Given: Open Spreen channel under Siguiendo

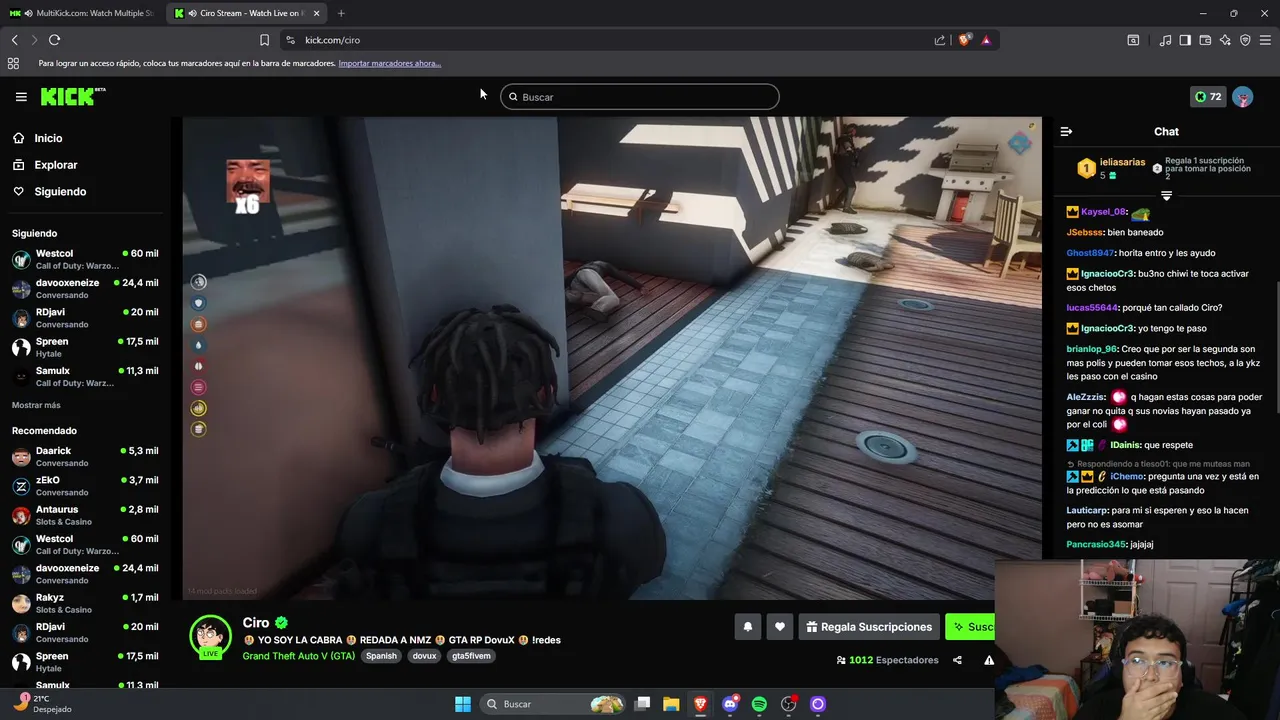Looking at the screenshot, I should pos(85,347).
